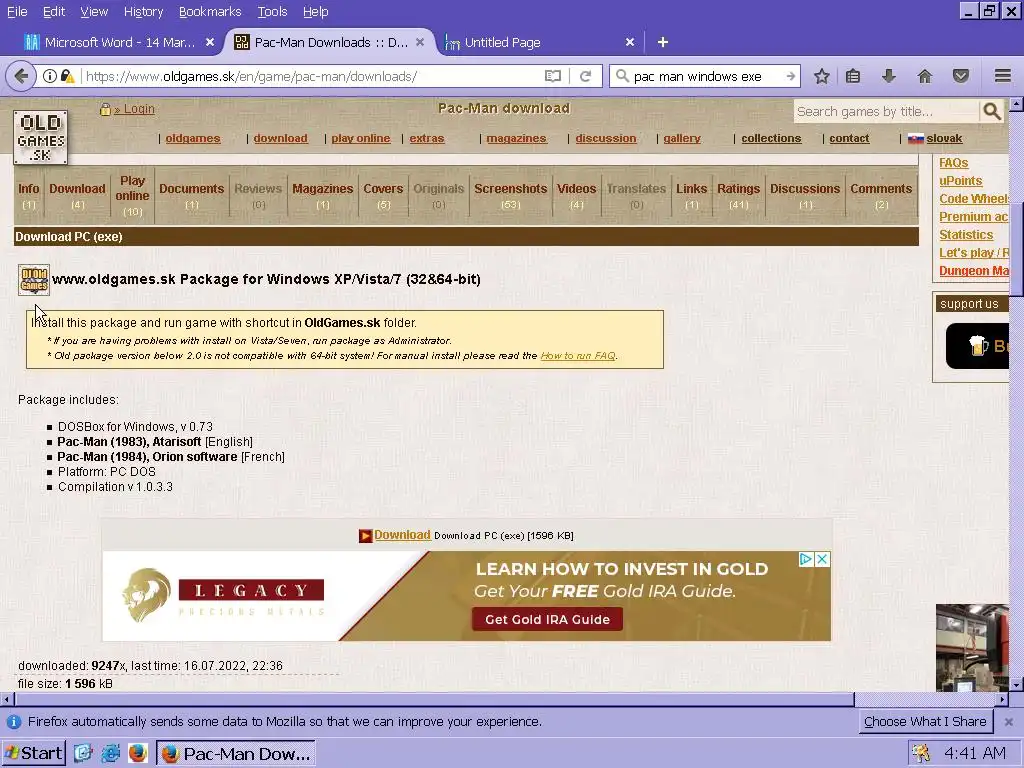Launch Firefox from quick launch bar
Viewport: 1024px width, 768px height.
(x=137, y=753)
